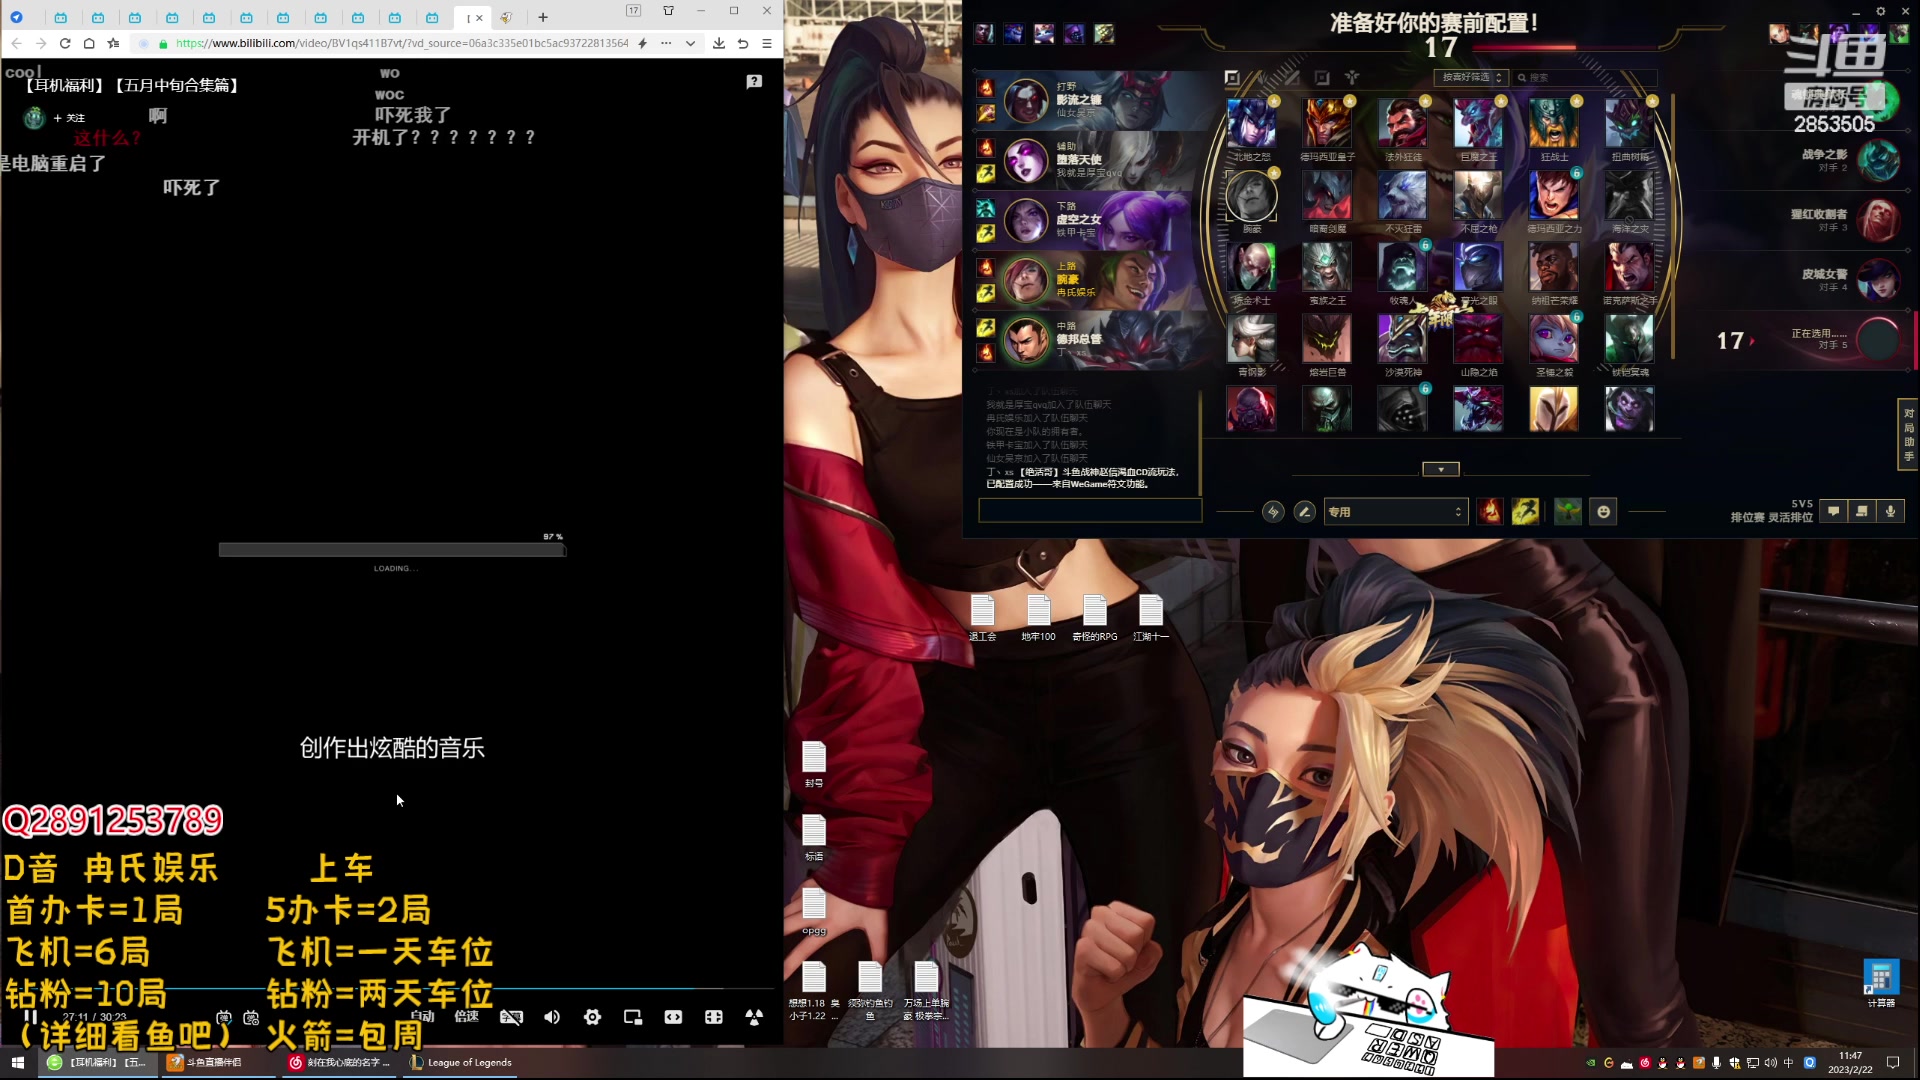Click the quick rune recommendation icon
The image size is (1920, 1080).
1273,512
